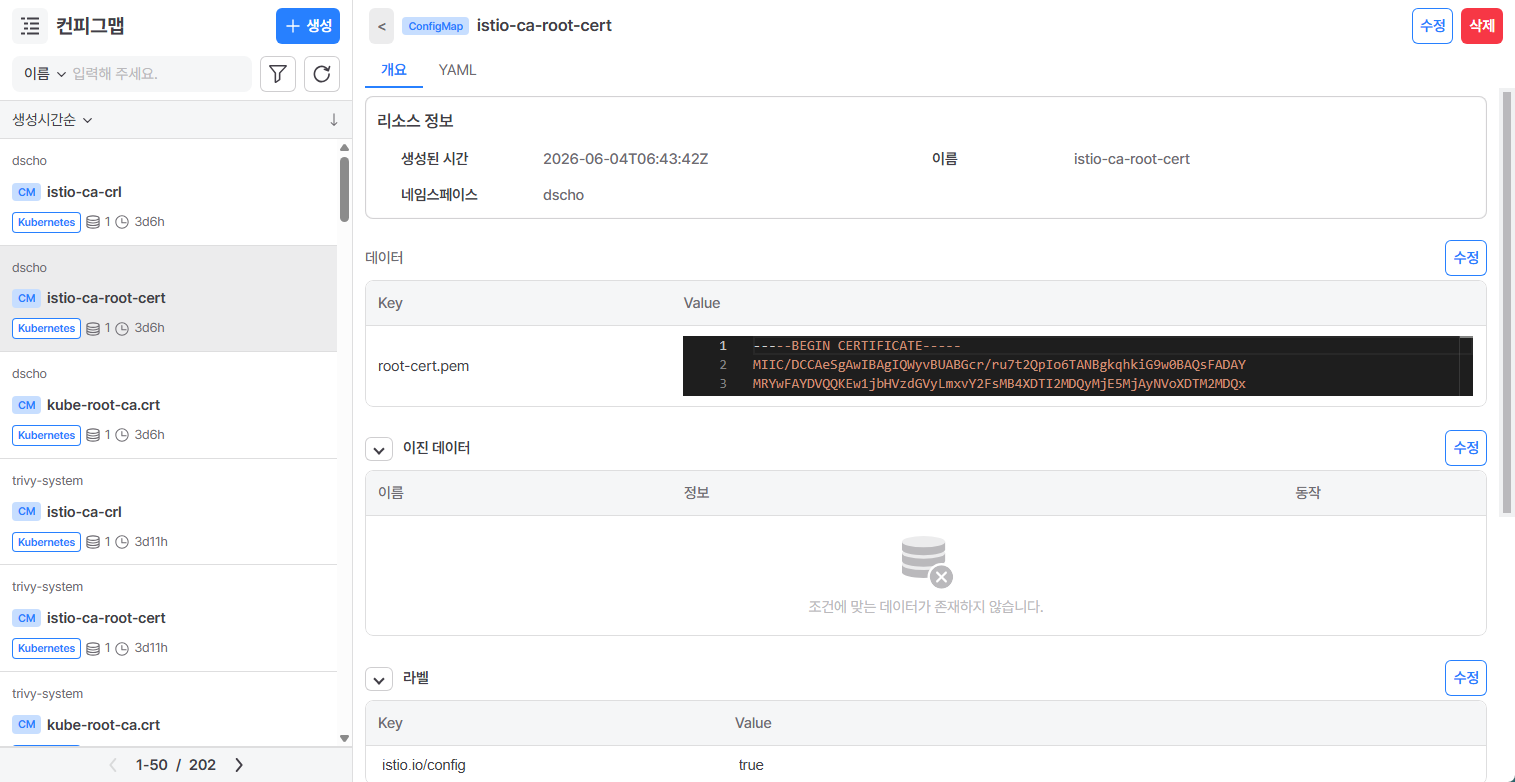Click the ConfigMap list scrollbar
Screen dimensions: 1515x782
point(344,189)
